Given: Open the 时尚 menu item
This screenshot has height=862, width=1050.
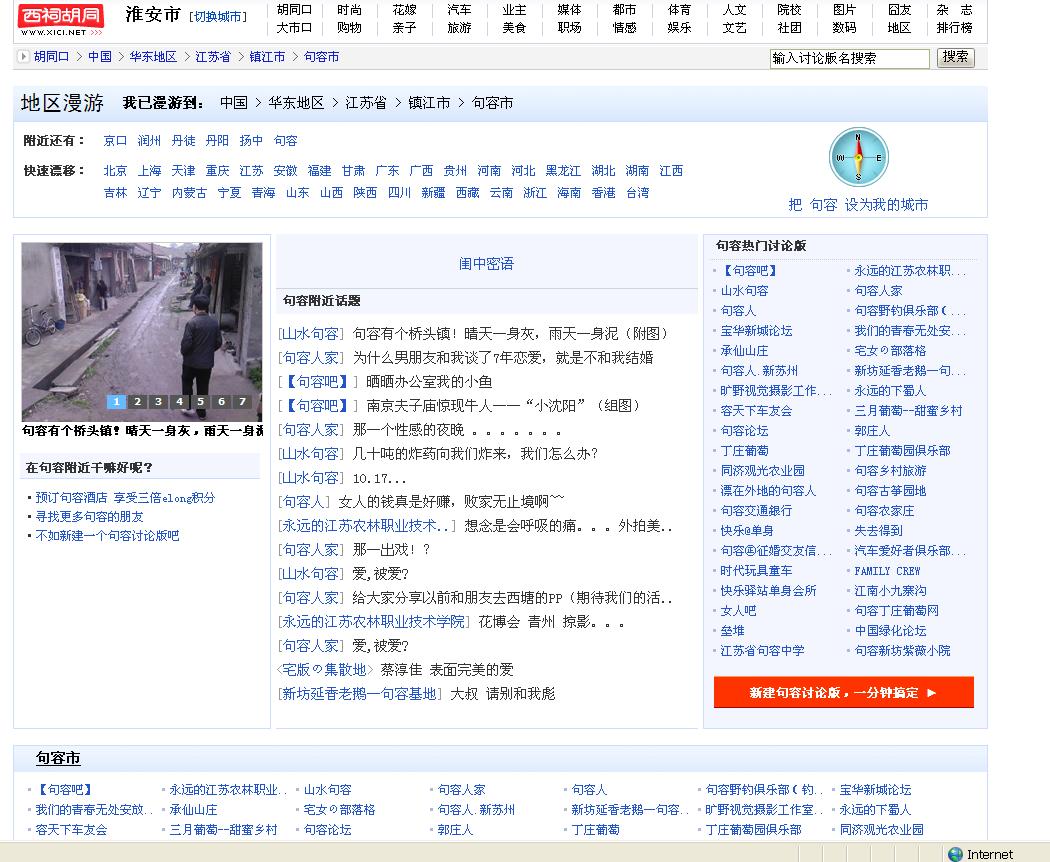Looking at the screenshot, I should coord(349,10).
